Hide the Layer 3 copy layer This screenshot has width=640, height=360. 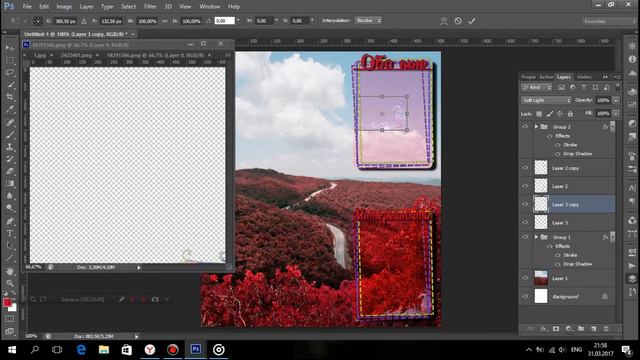525,204
